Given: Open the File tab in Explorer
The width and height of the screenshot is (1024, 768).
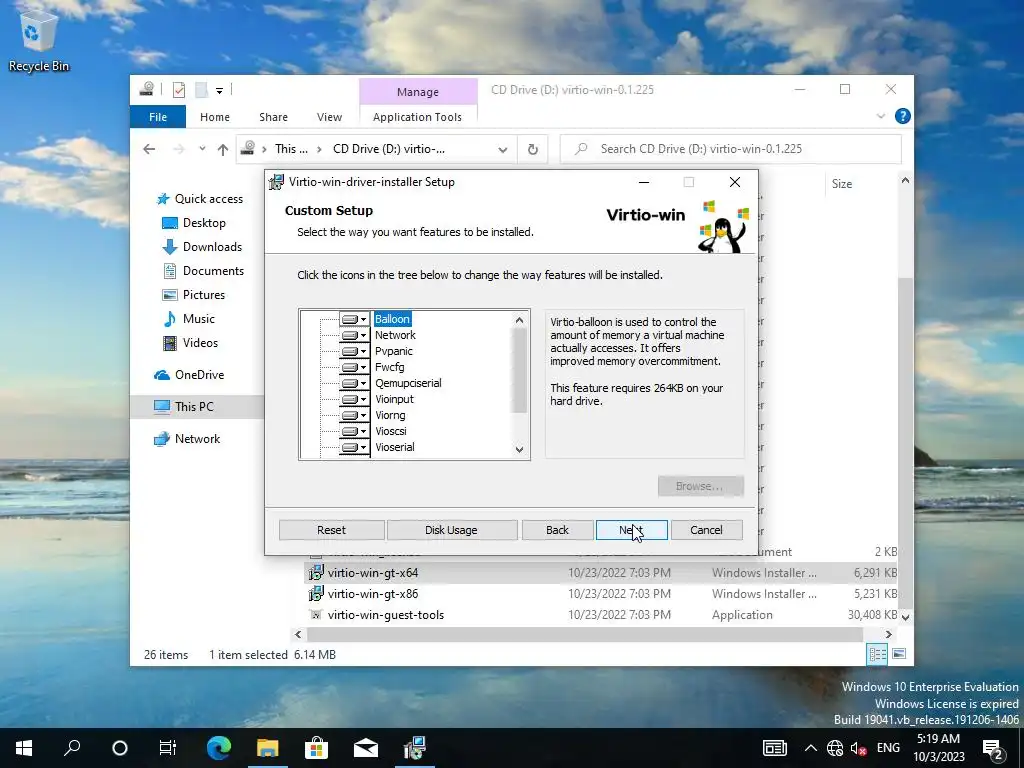Looking at the screenshot, I should pyautogui.click(x=158, y=117).
